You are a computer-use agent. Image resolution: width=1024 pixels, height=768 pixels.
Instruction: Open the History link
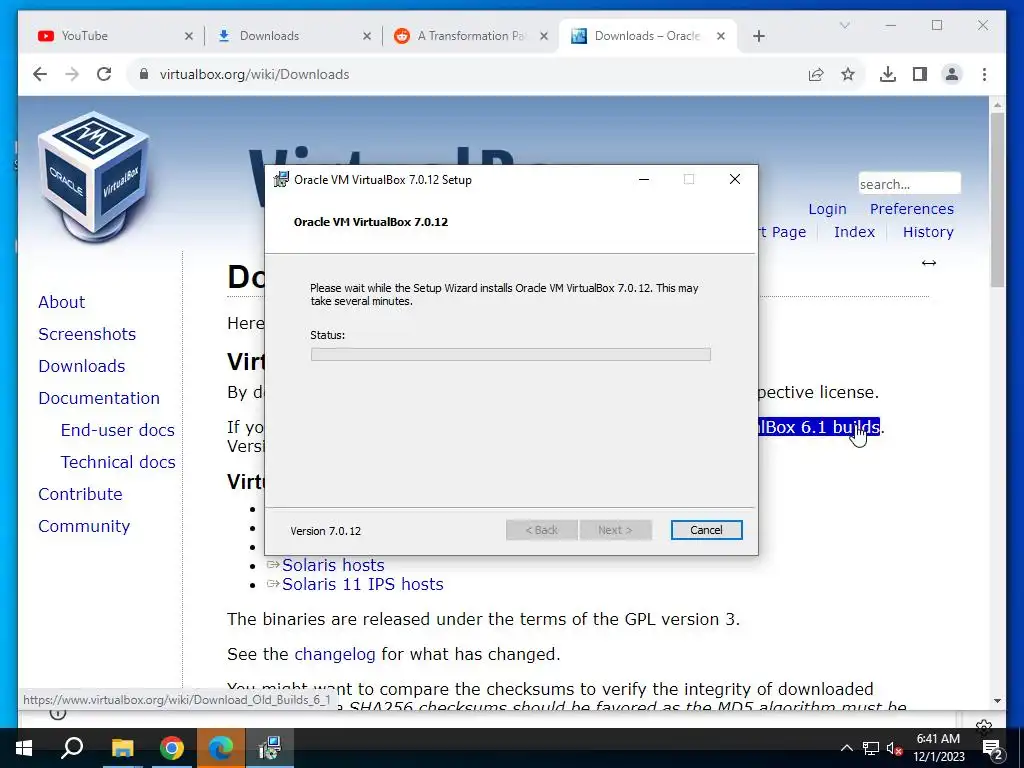click(x=928, y=232)
